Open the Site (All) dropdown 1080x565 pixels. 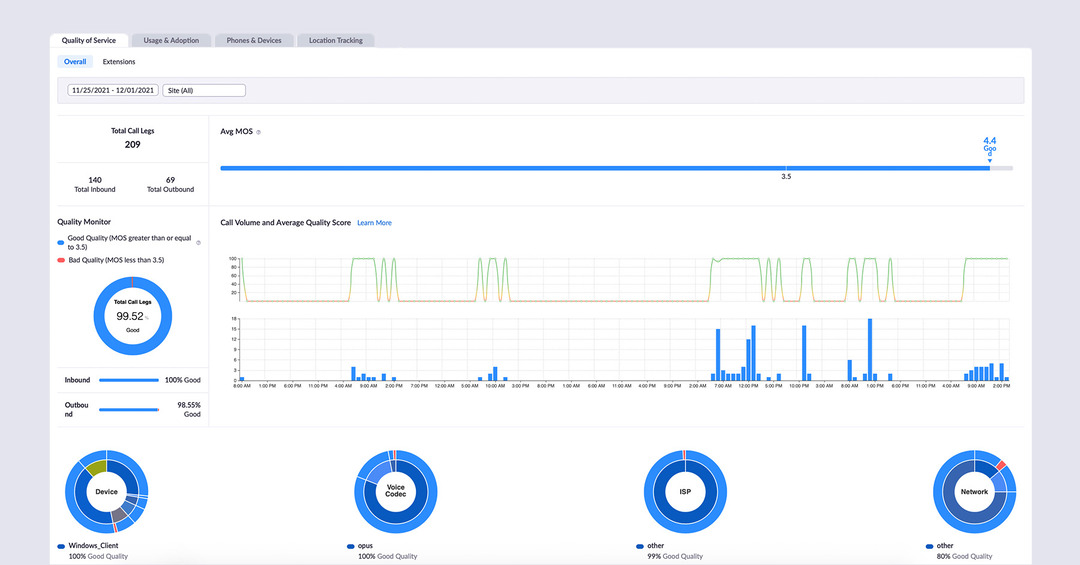(x=204, y=90)
